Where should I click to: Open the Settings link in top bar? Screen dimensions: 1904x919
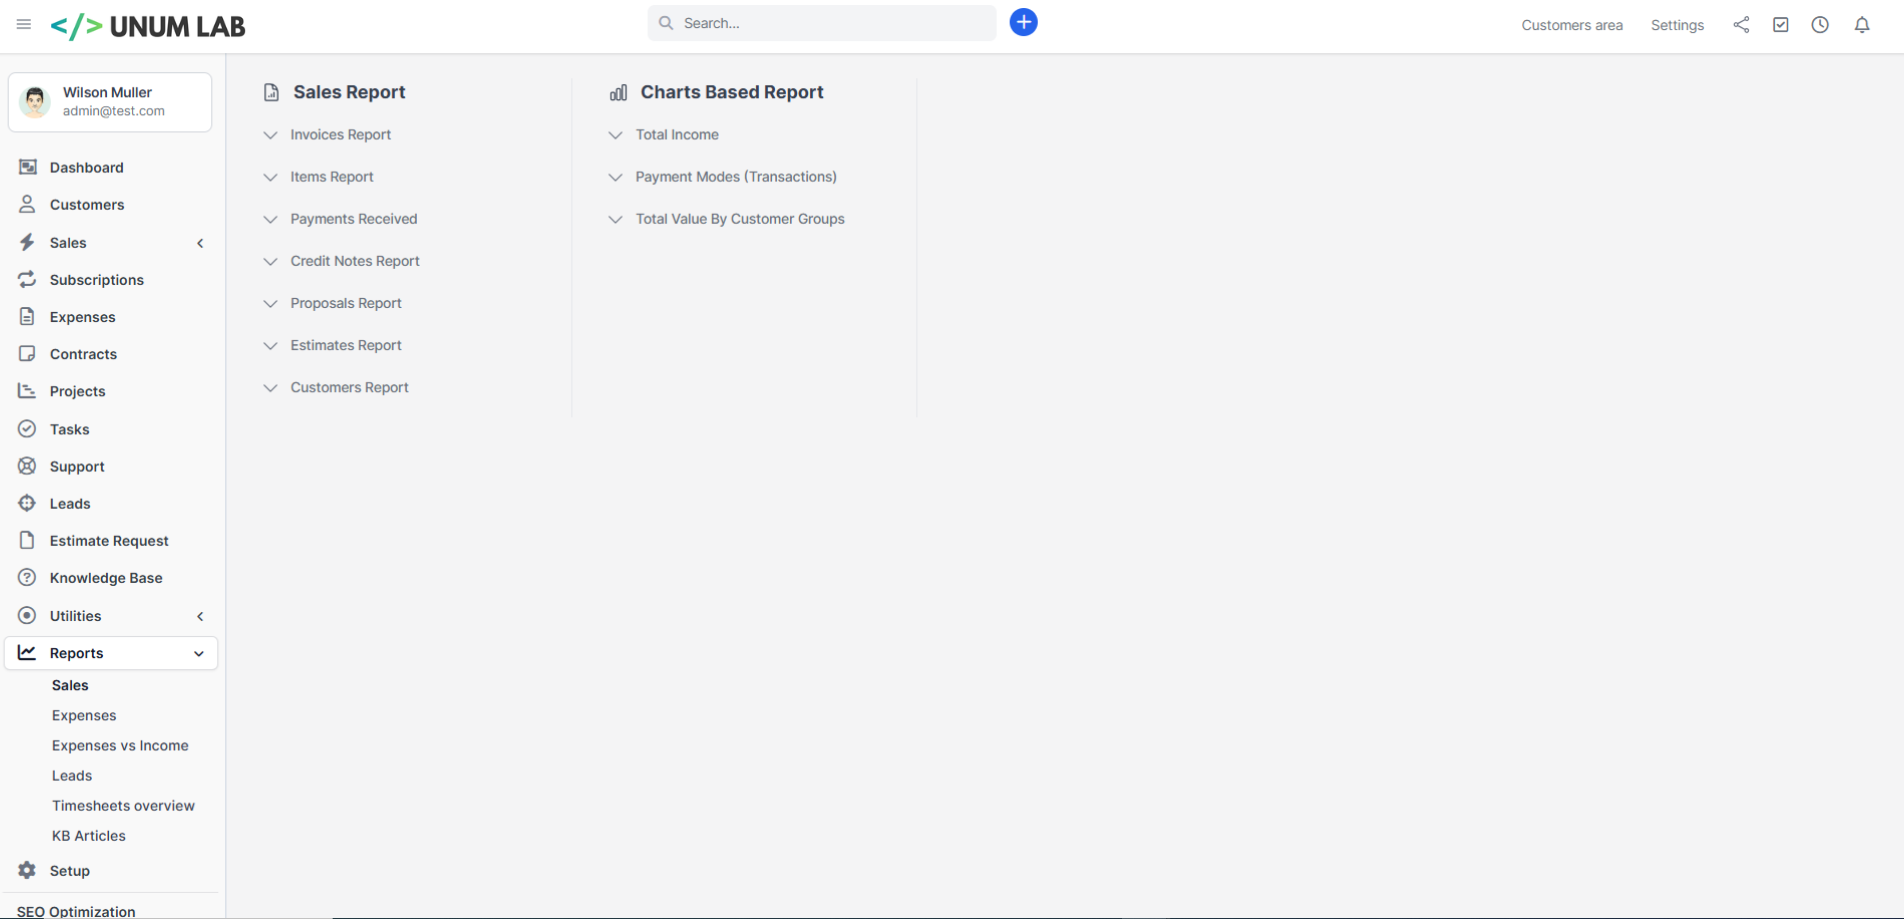click(1677, 25)
